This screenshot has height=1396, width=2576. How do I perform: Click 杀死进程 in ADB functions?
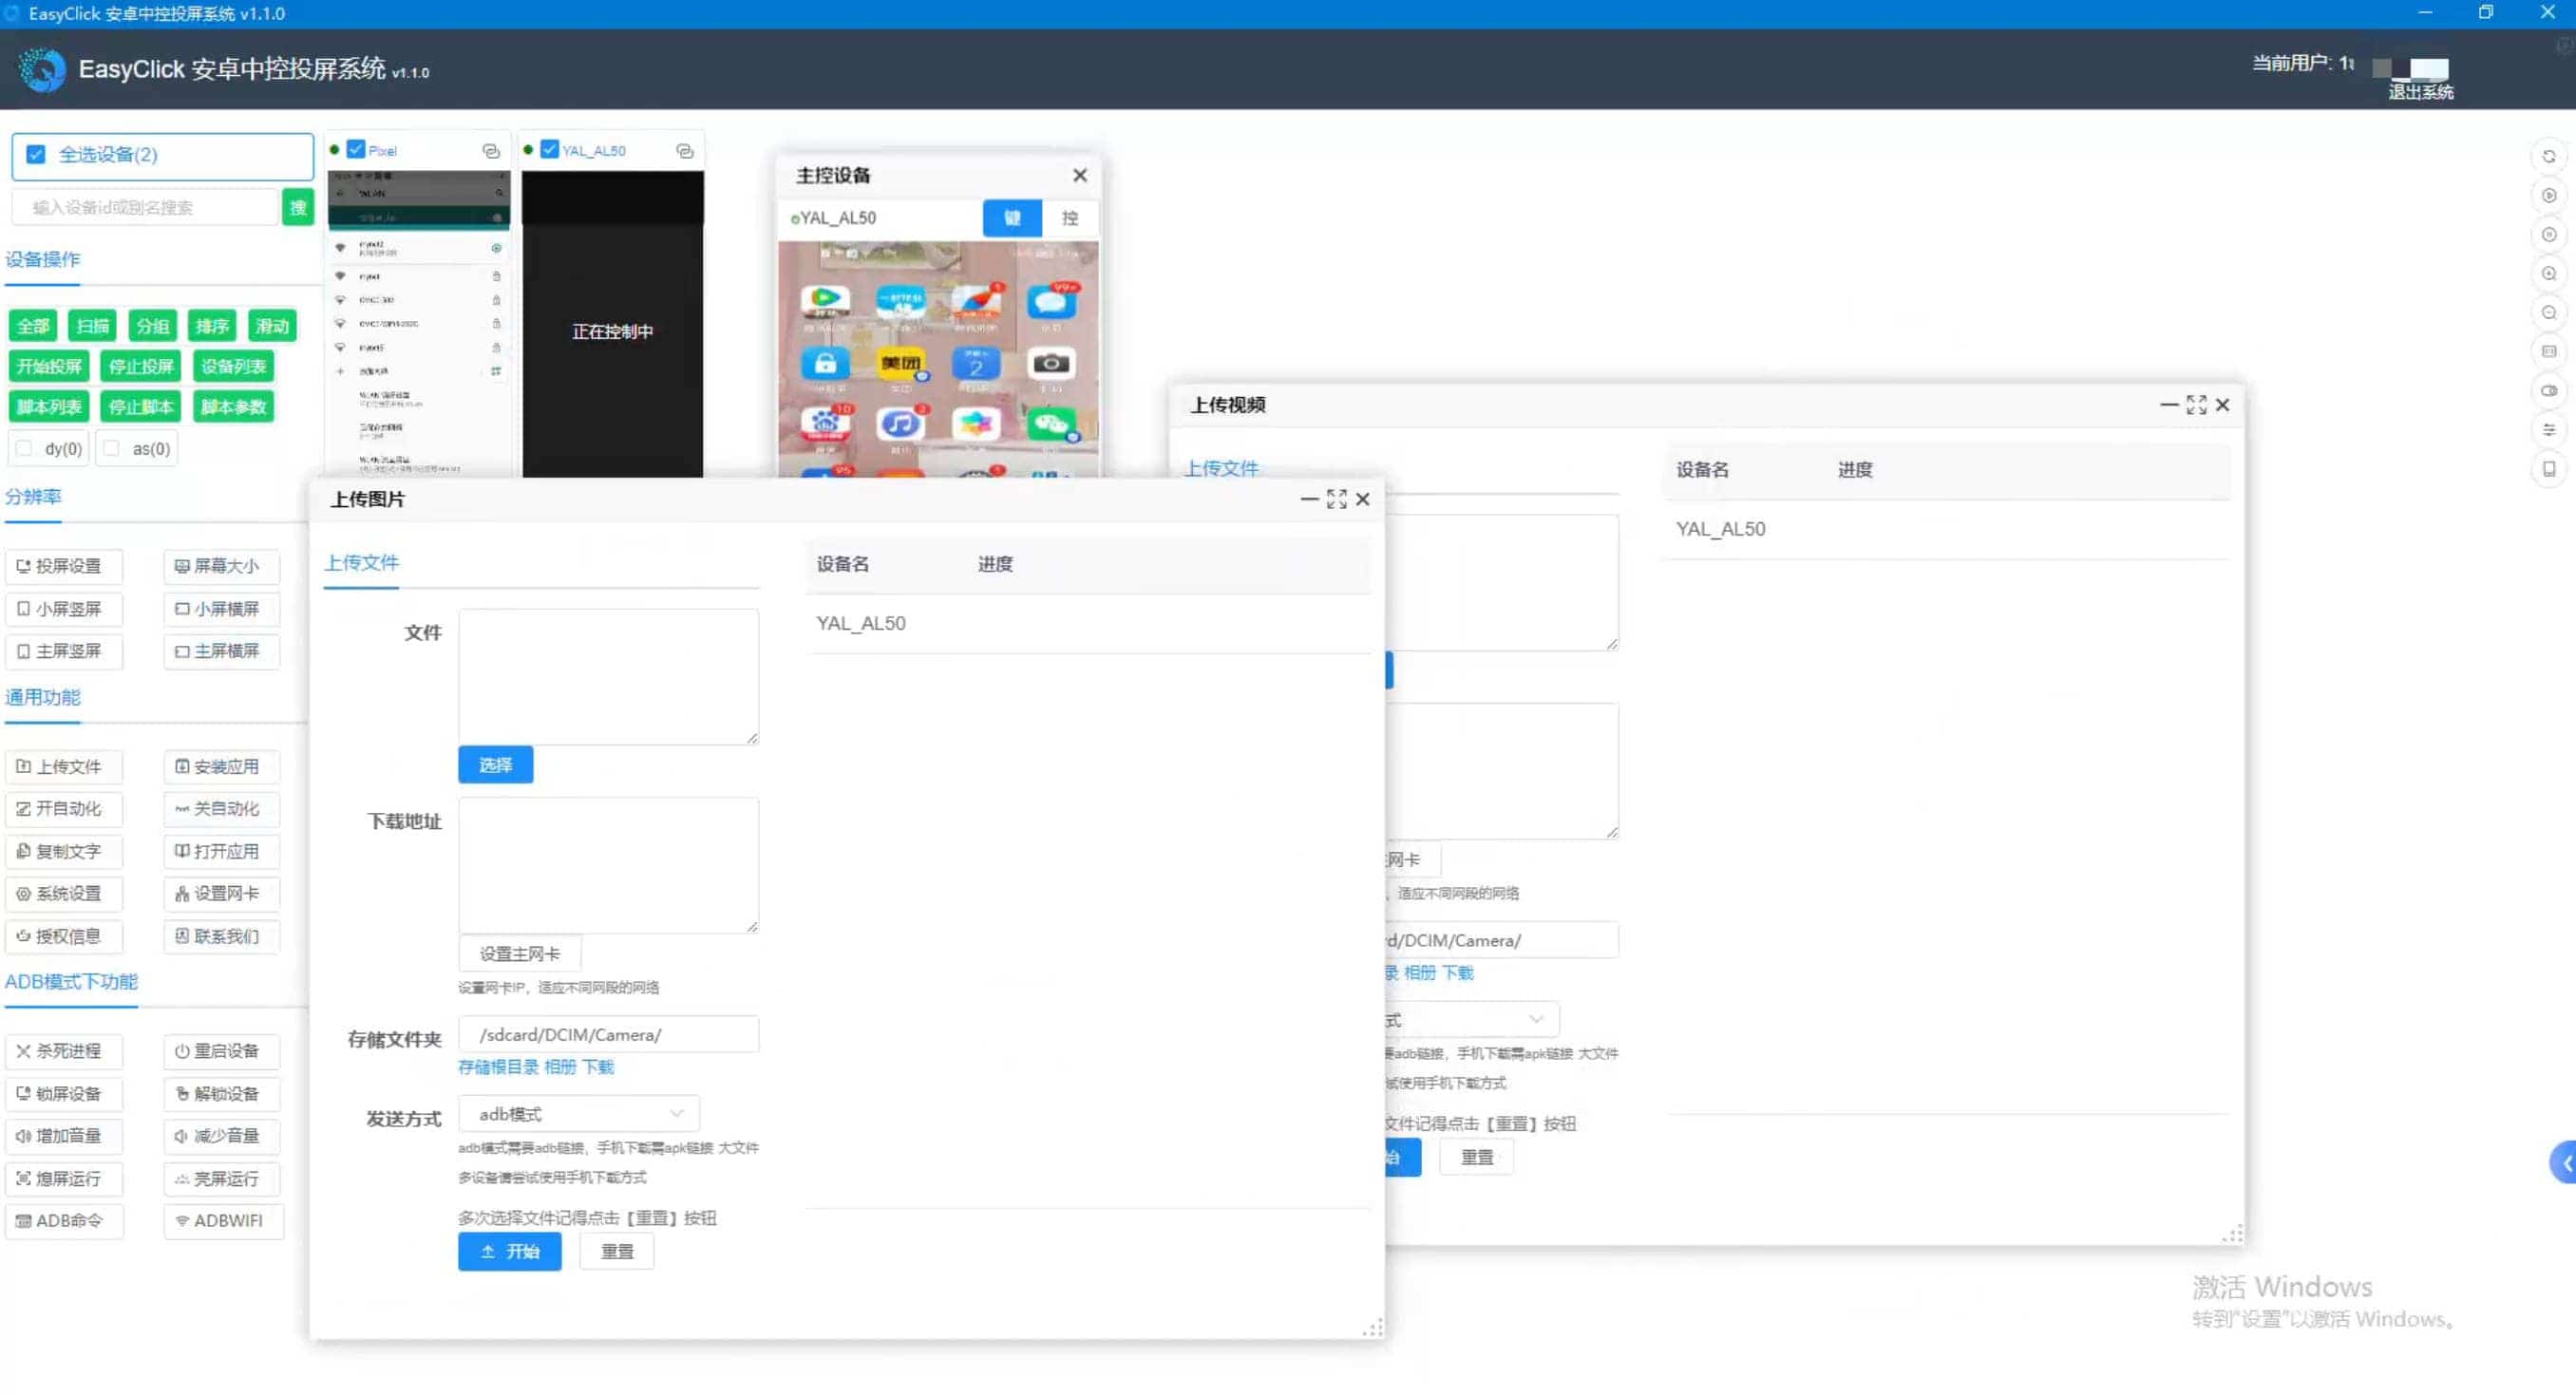point(63,1051)
